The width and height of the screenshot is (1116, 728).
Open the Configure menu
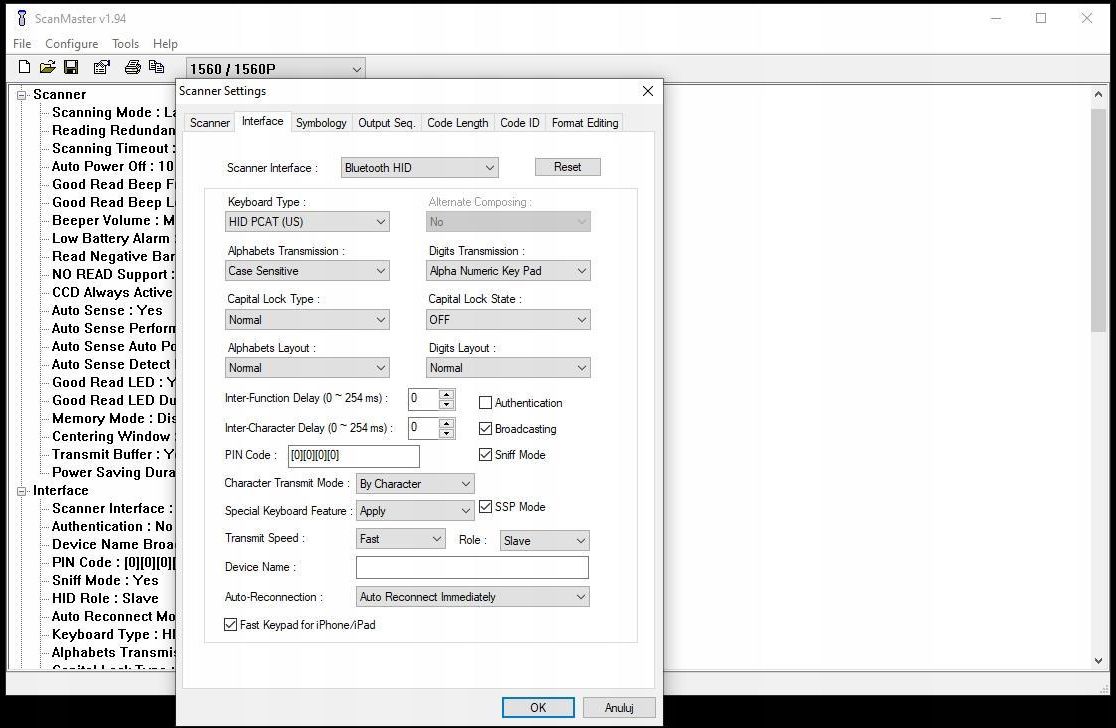click(71, 43)
